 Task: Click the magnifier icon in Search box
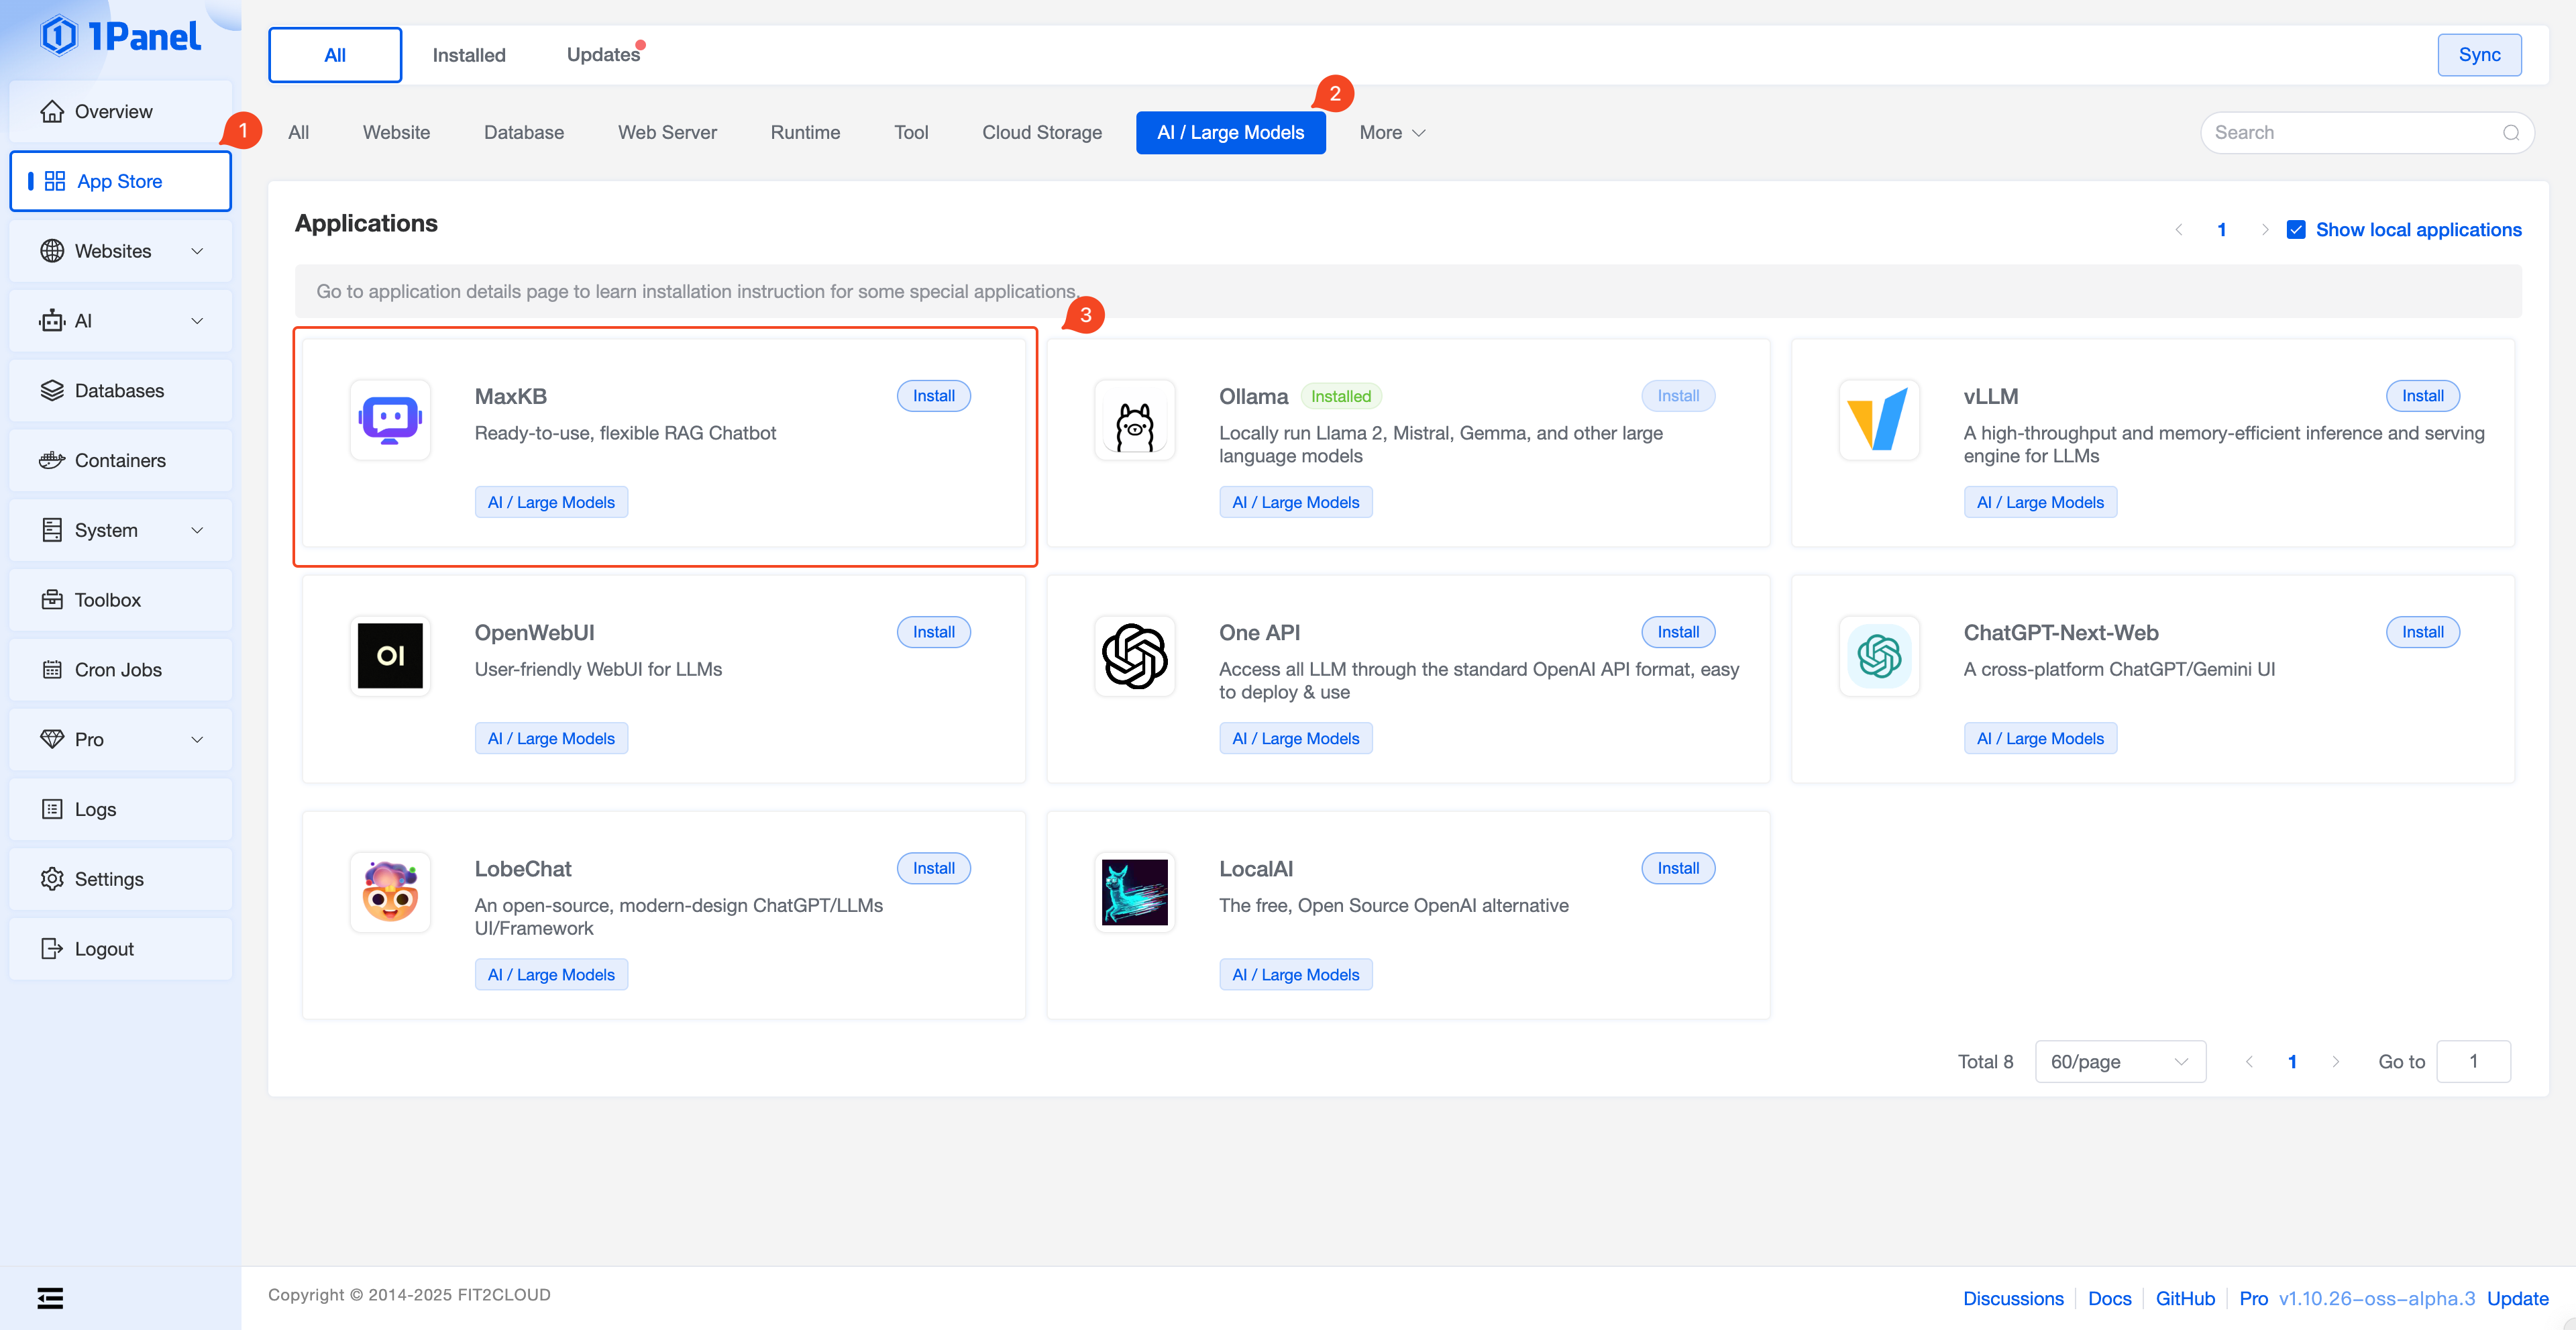point(2511,133)
